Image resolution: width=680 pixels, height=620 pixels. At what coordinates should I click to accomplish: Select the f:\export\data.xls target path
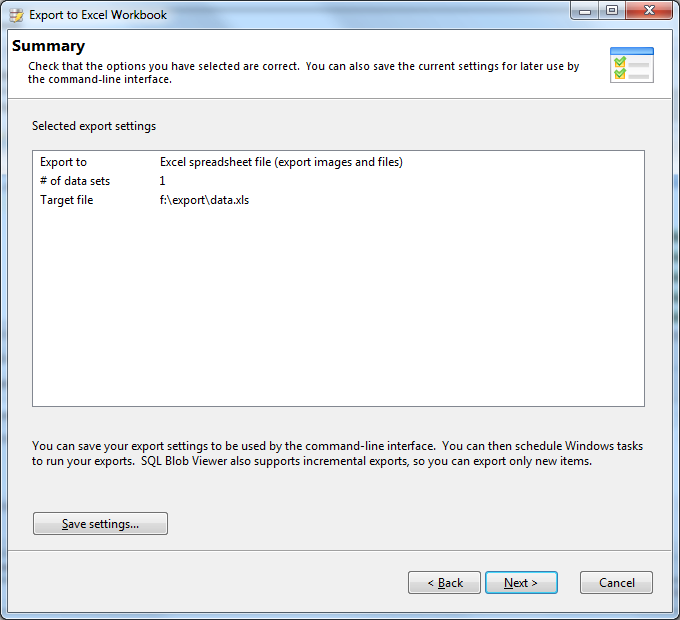point(204,200)
